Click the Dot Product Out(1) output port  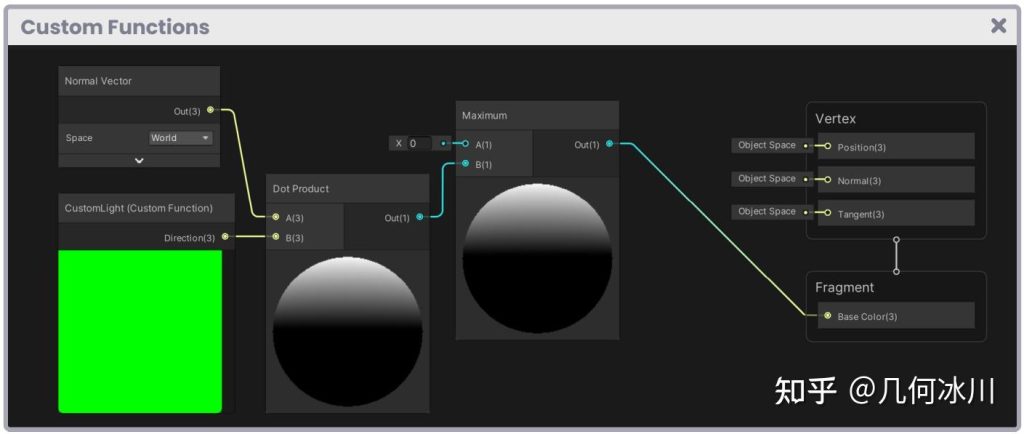pos(419,217)
